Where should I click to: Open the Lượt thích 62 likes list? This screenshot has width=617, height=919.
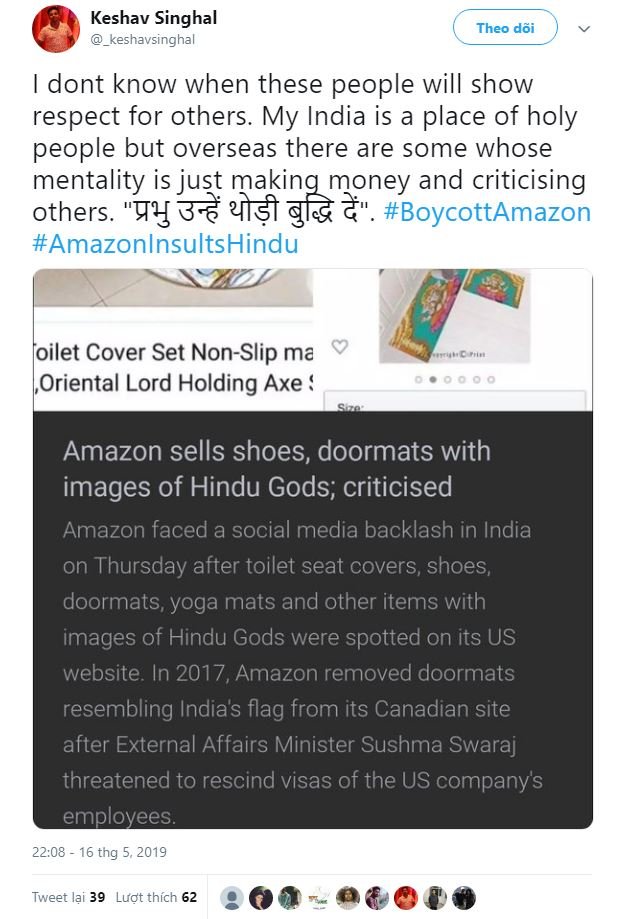(156, 897)
